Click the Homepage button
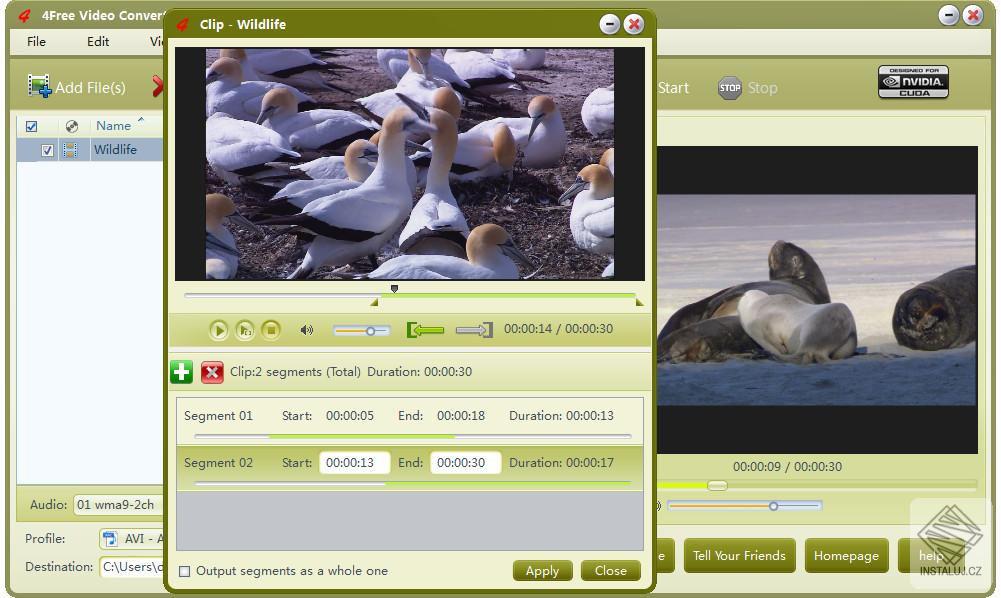 [x=846, y=555]
